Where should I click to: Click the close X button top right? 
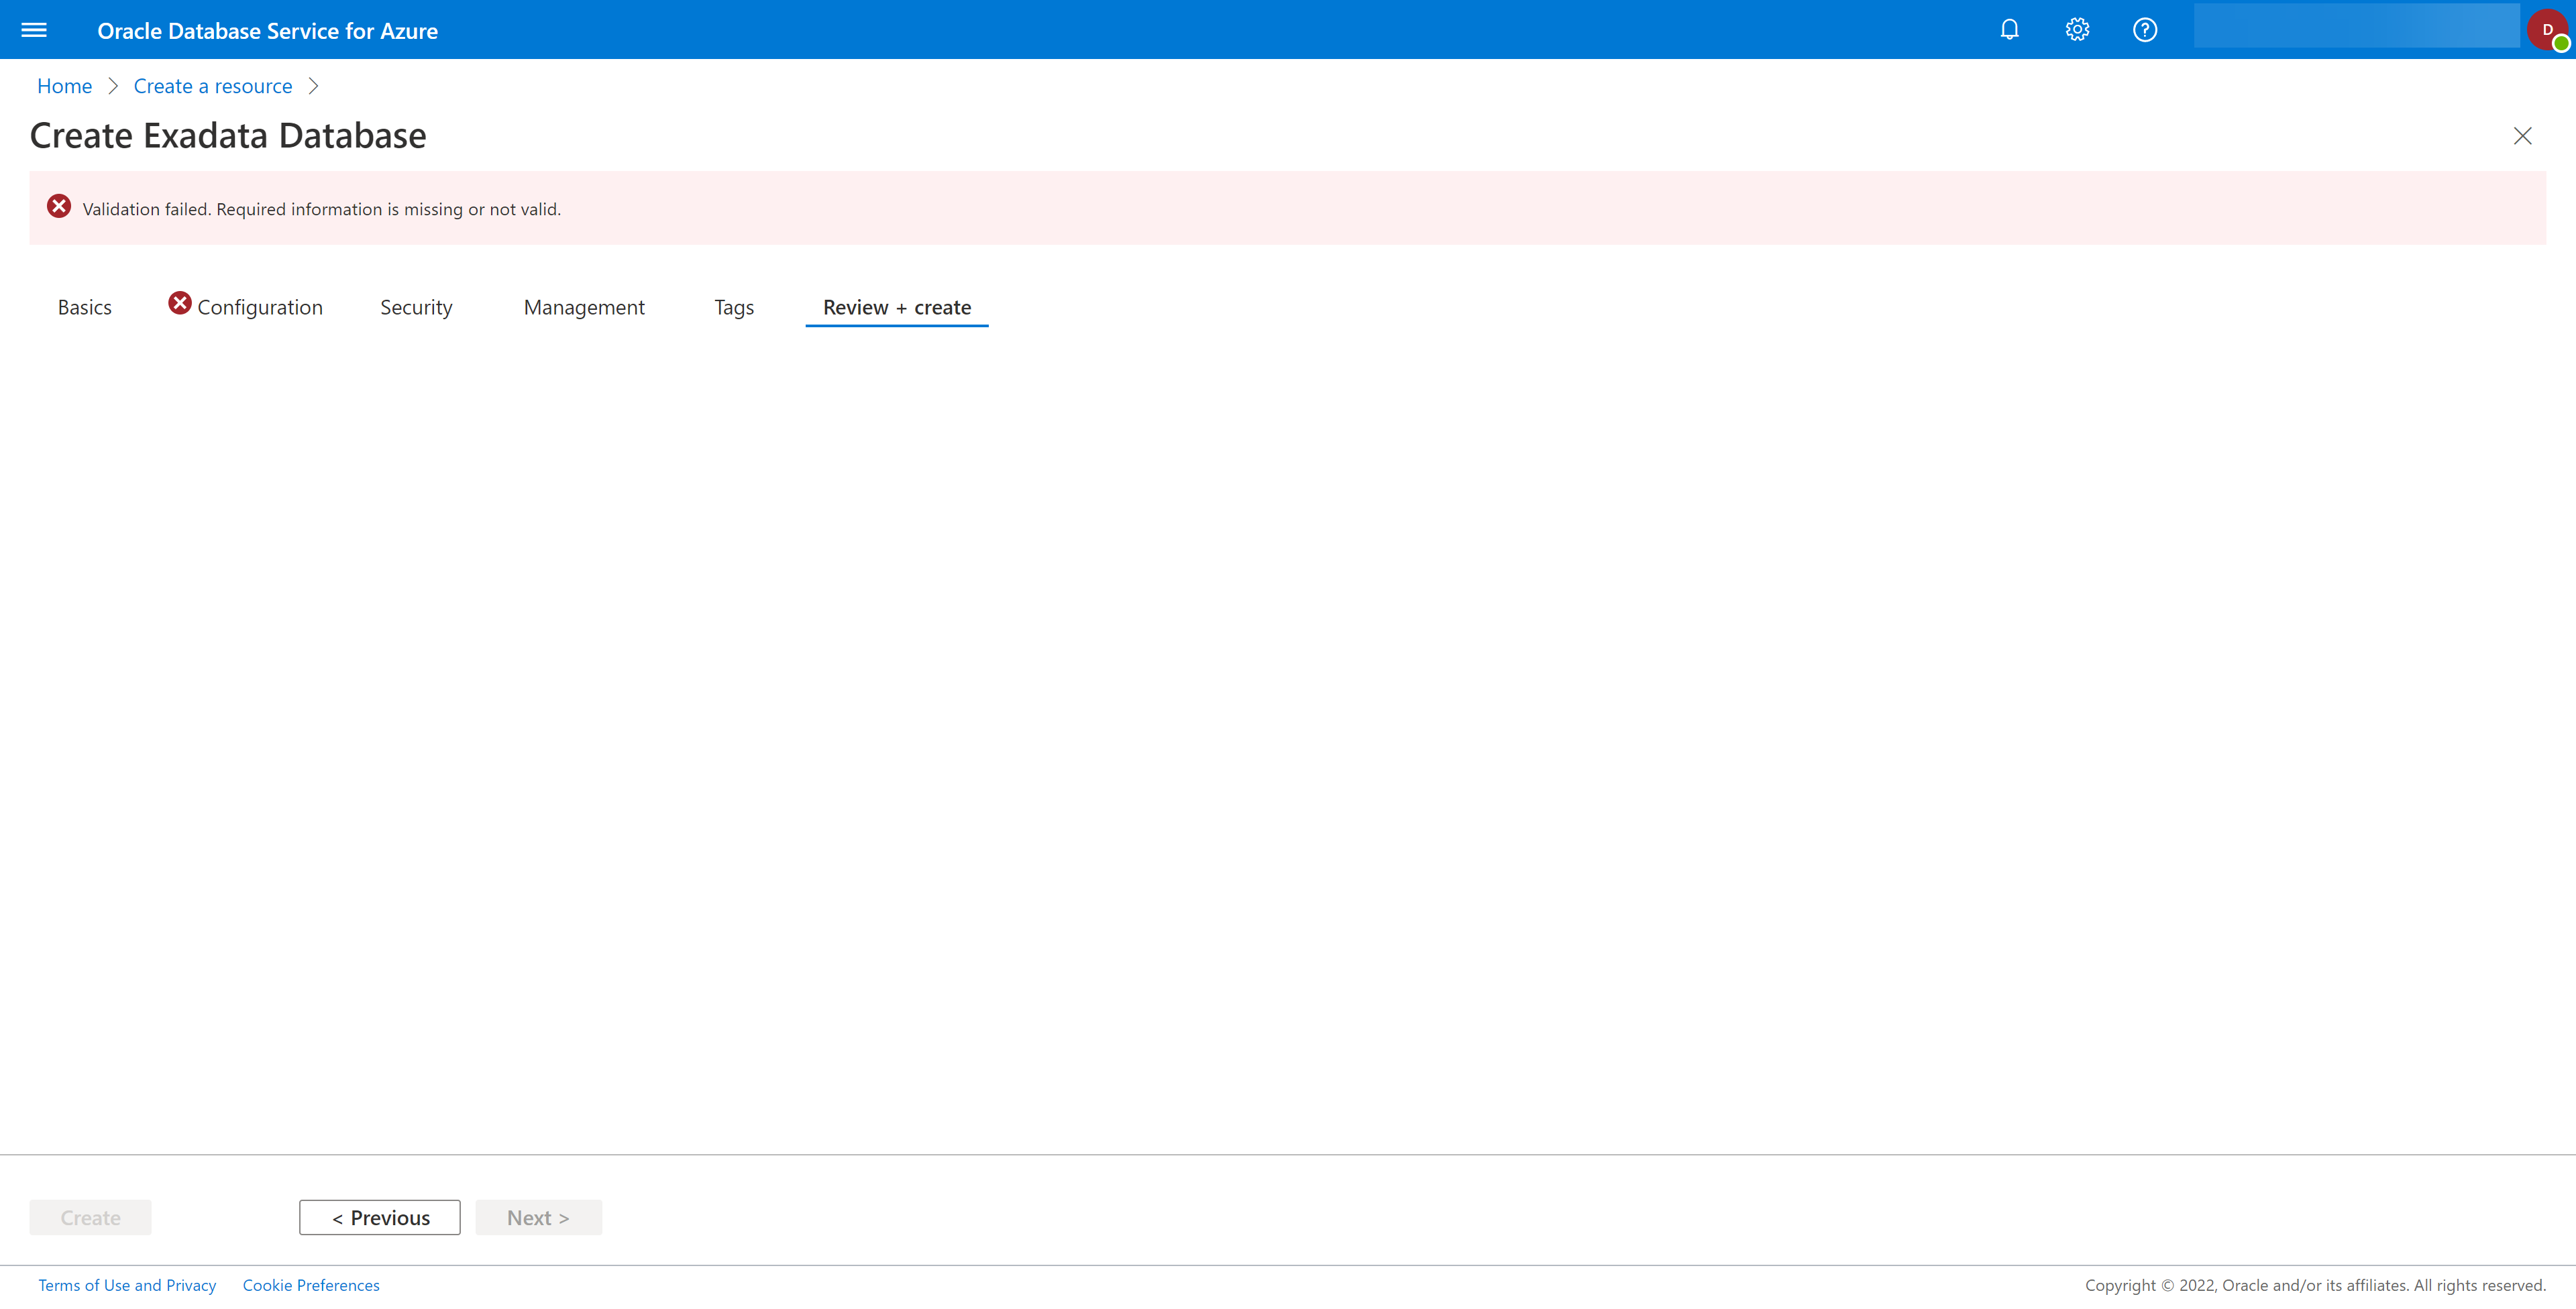(x=2522, y=137)
